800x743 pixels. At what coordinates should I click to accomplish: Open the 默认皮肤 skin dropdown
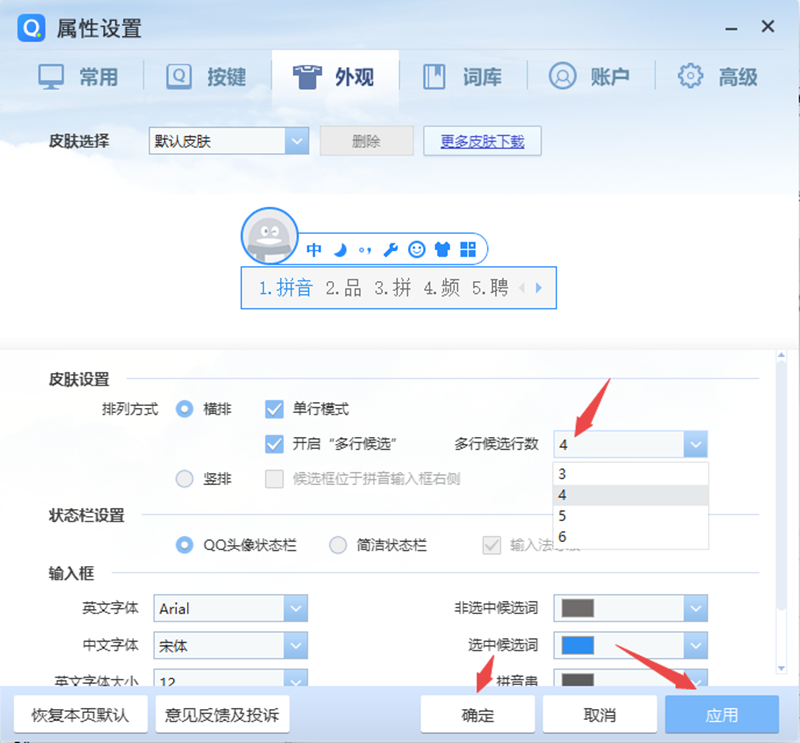coord(295,141)
